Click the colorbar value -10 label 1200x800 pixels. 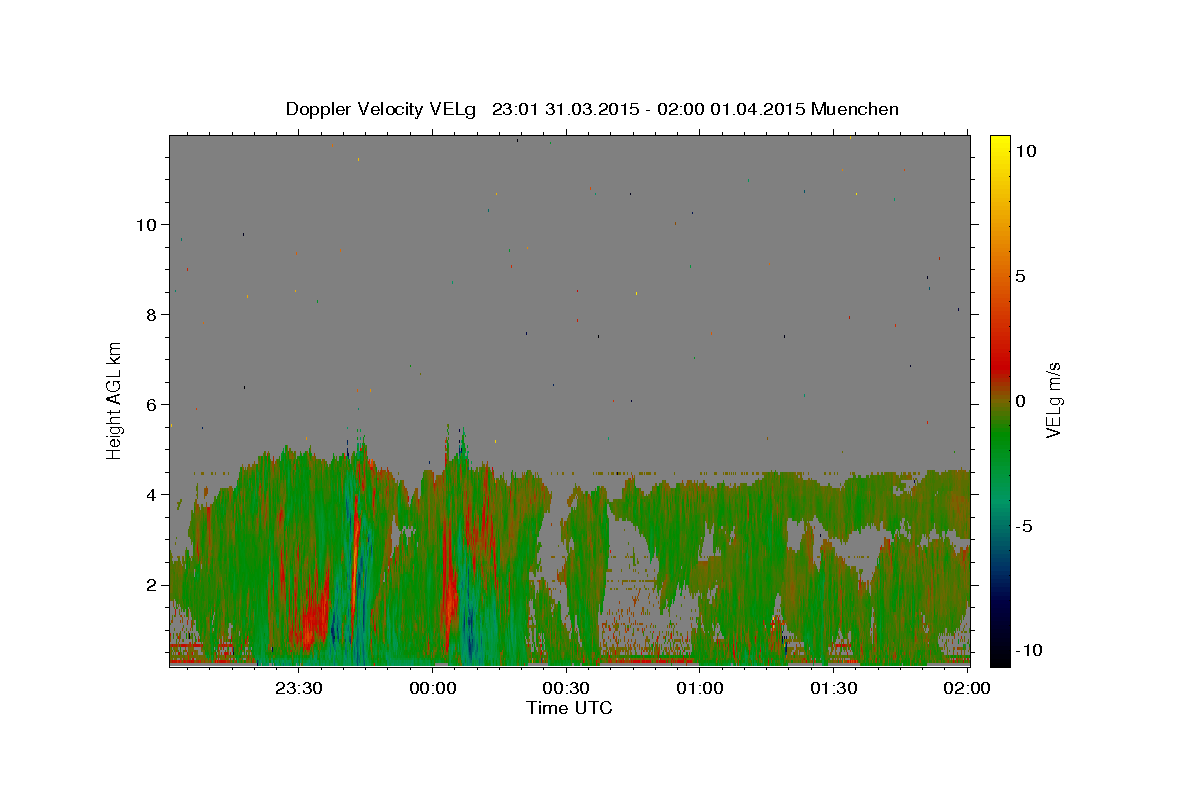coord(1028,651)
